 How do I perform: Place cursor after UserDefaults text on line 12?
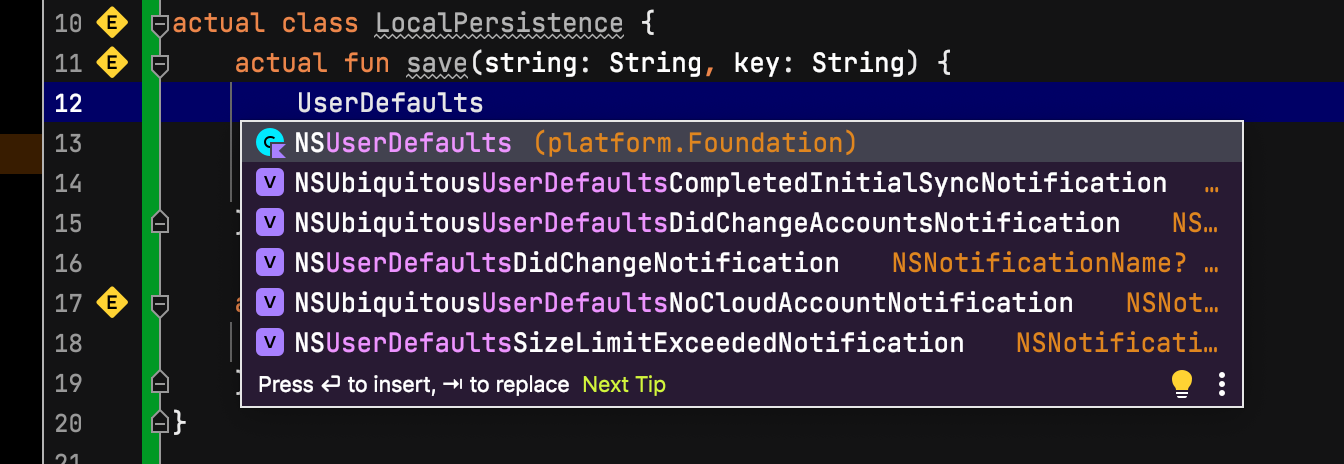coord(484,103)
